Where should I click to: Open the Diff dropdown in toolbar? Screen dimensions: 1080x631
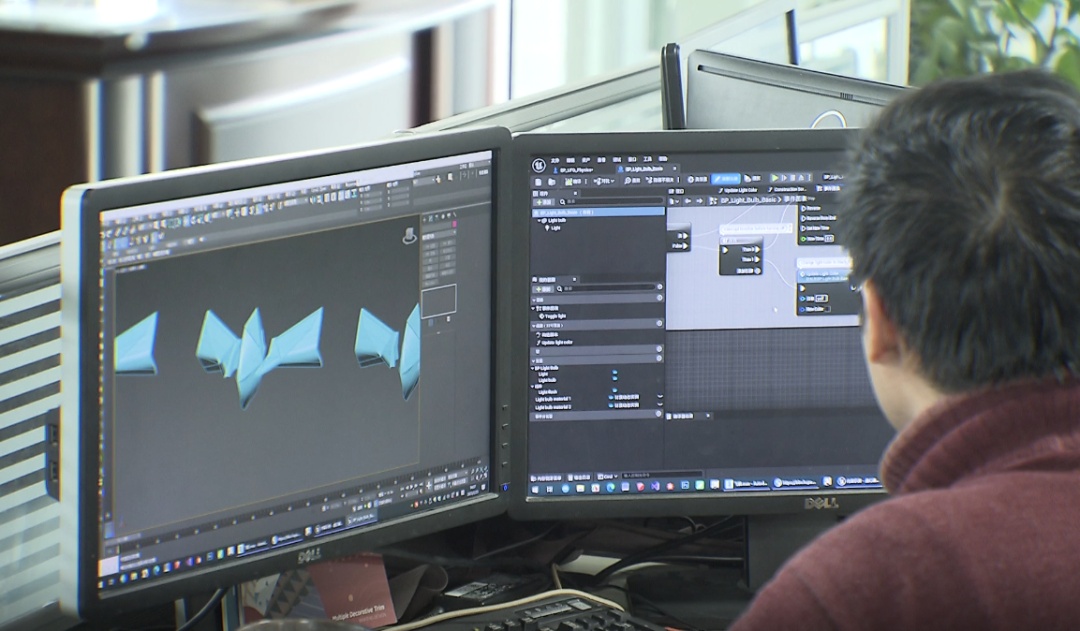click(x=603, y=180)
